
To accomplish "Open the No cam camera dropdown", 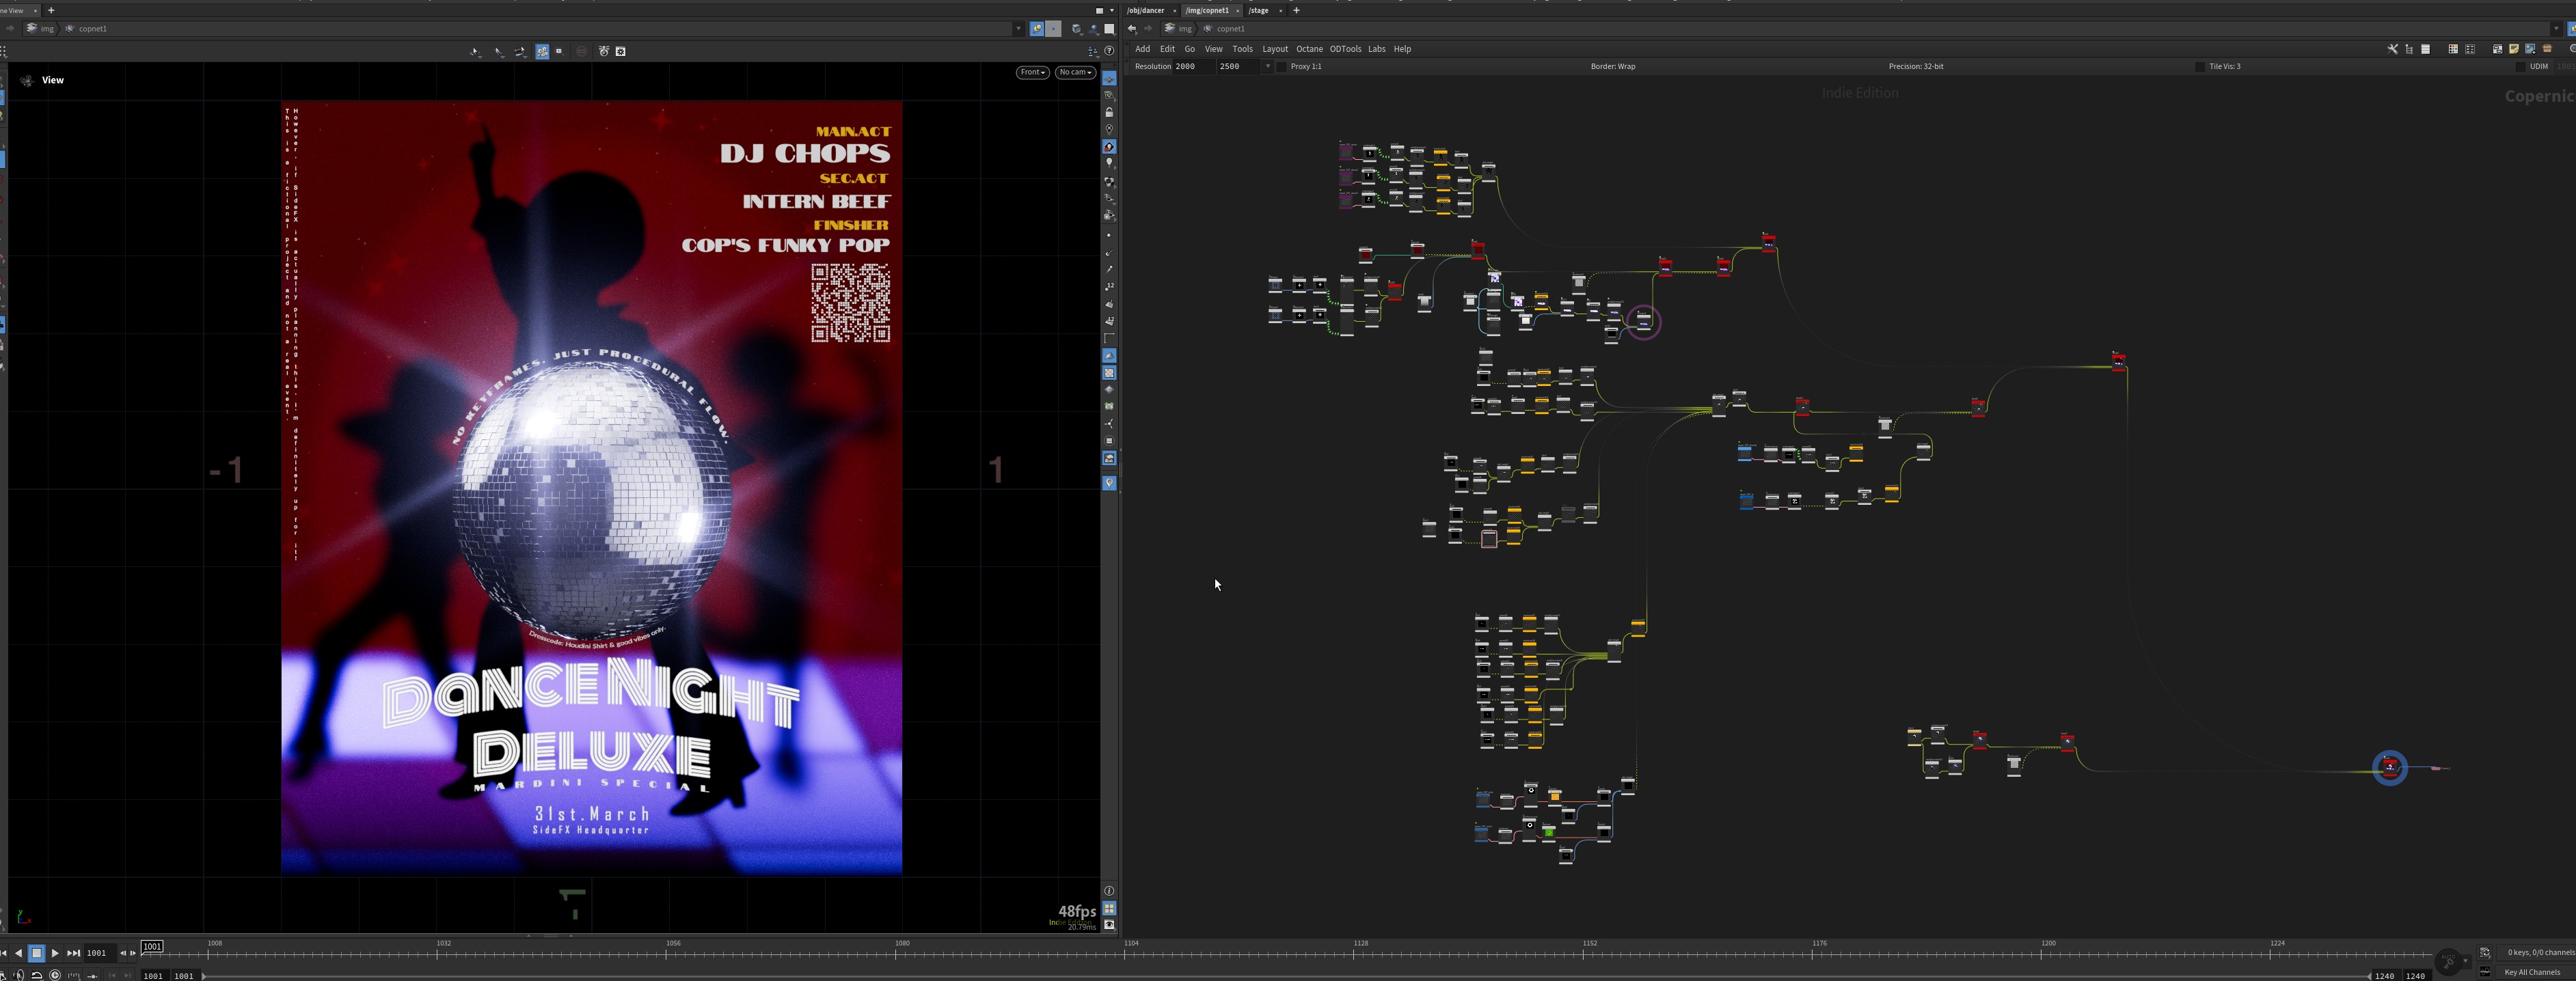I will [1076, 72].
